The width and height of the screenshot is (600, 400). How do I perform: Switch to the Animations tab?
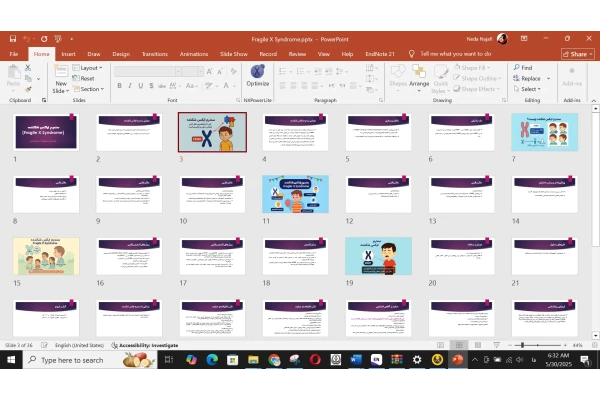(194, 54)
